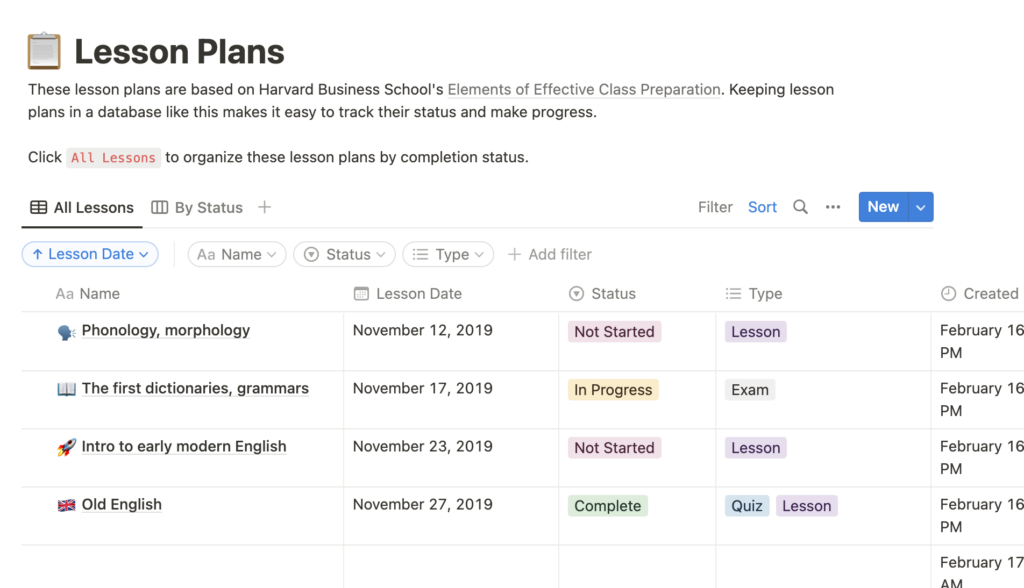Screen dimensions: 1024x588
Task: Open the more options ••• menu
Action: (x=833, y=206)
